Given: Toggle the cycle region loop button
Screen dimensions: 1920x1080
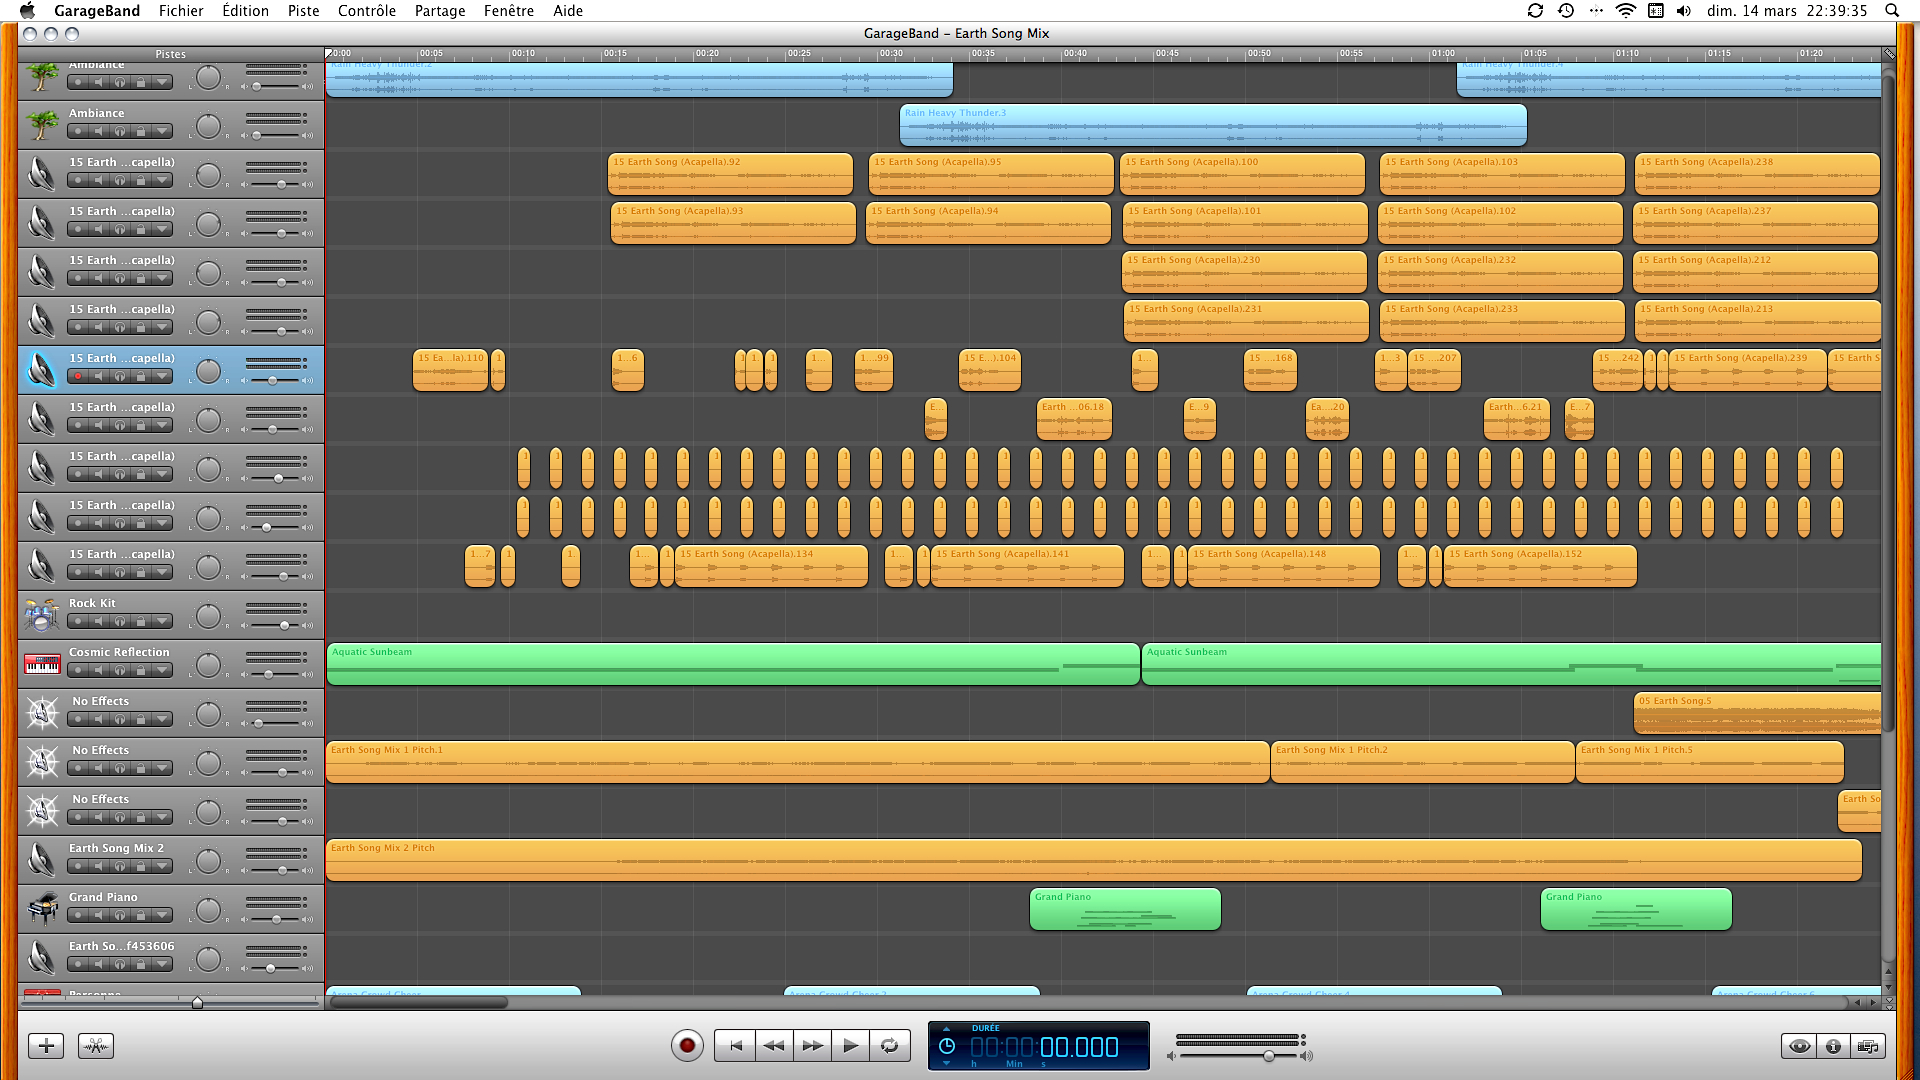Looking at the screenshot, I should click(889, 1046).
